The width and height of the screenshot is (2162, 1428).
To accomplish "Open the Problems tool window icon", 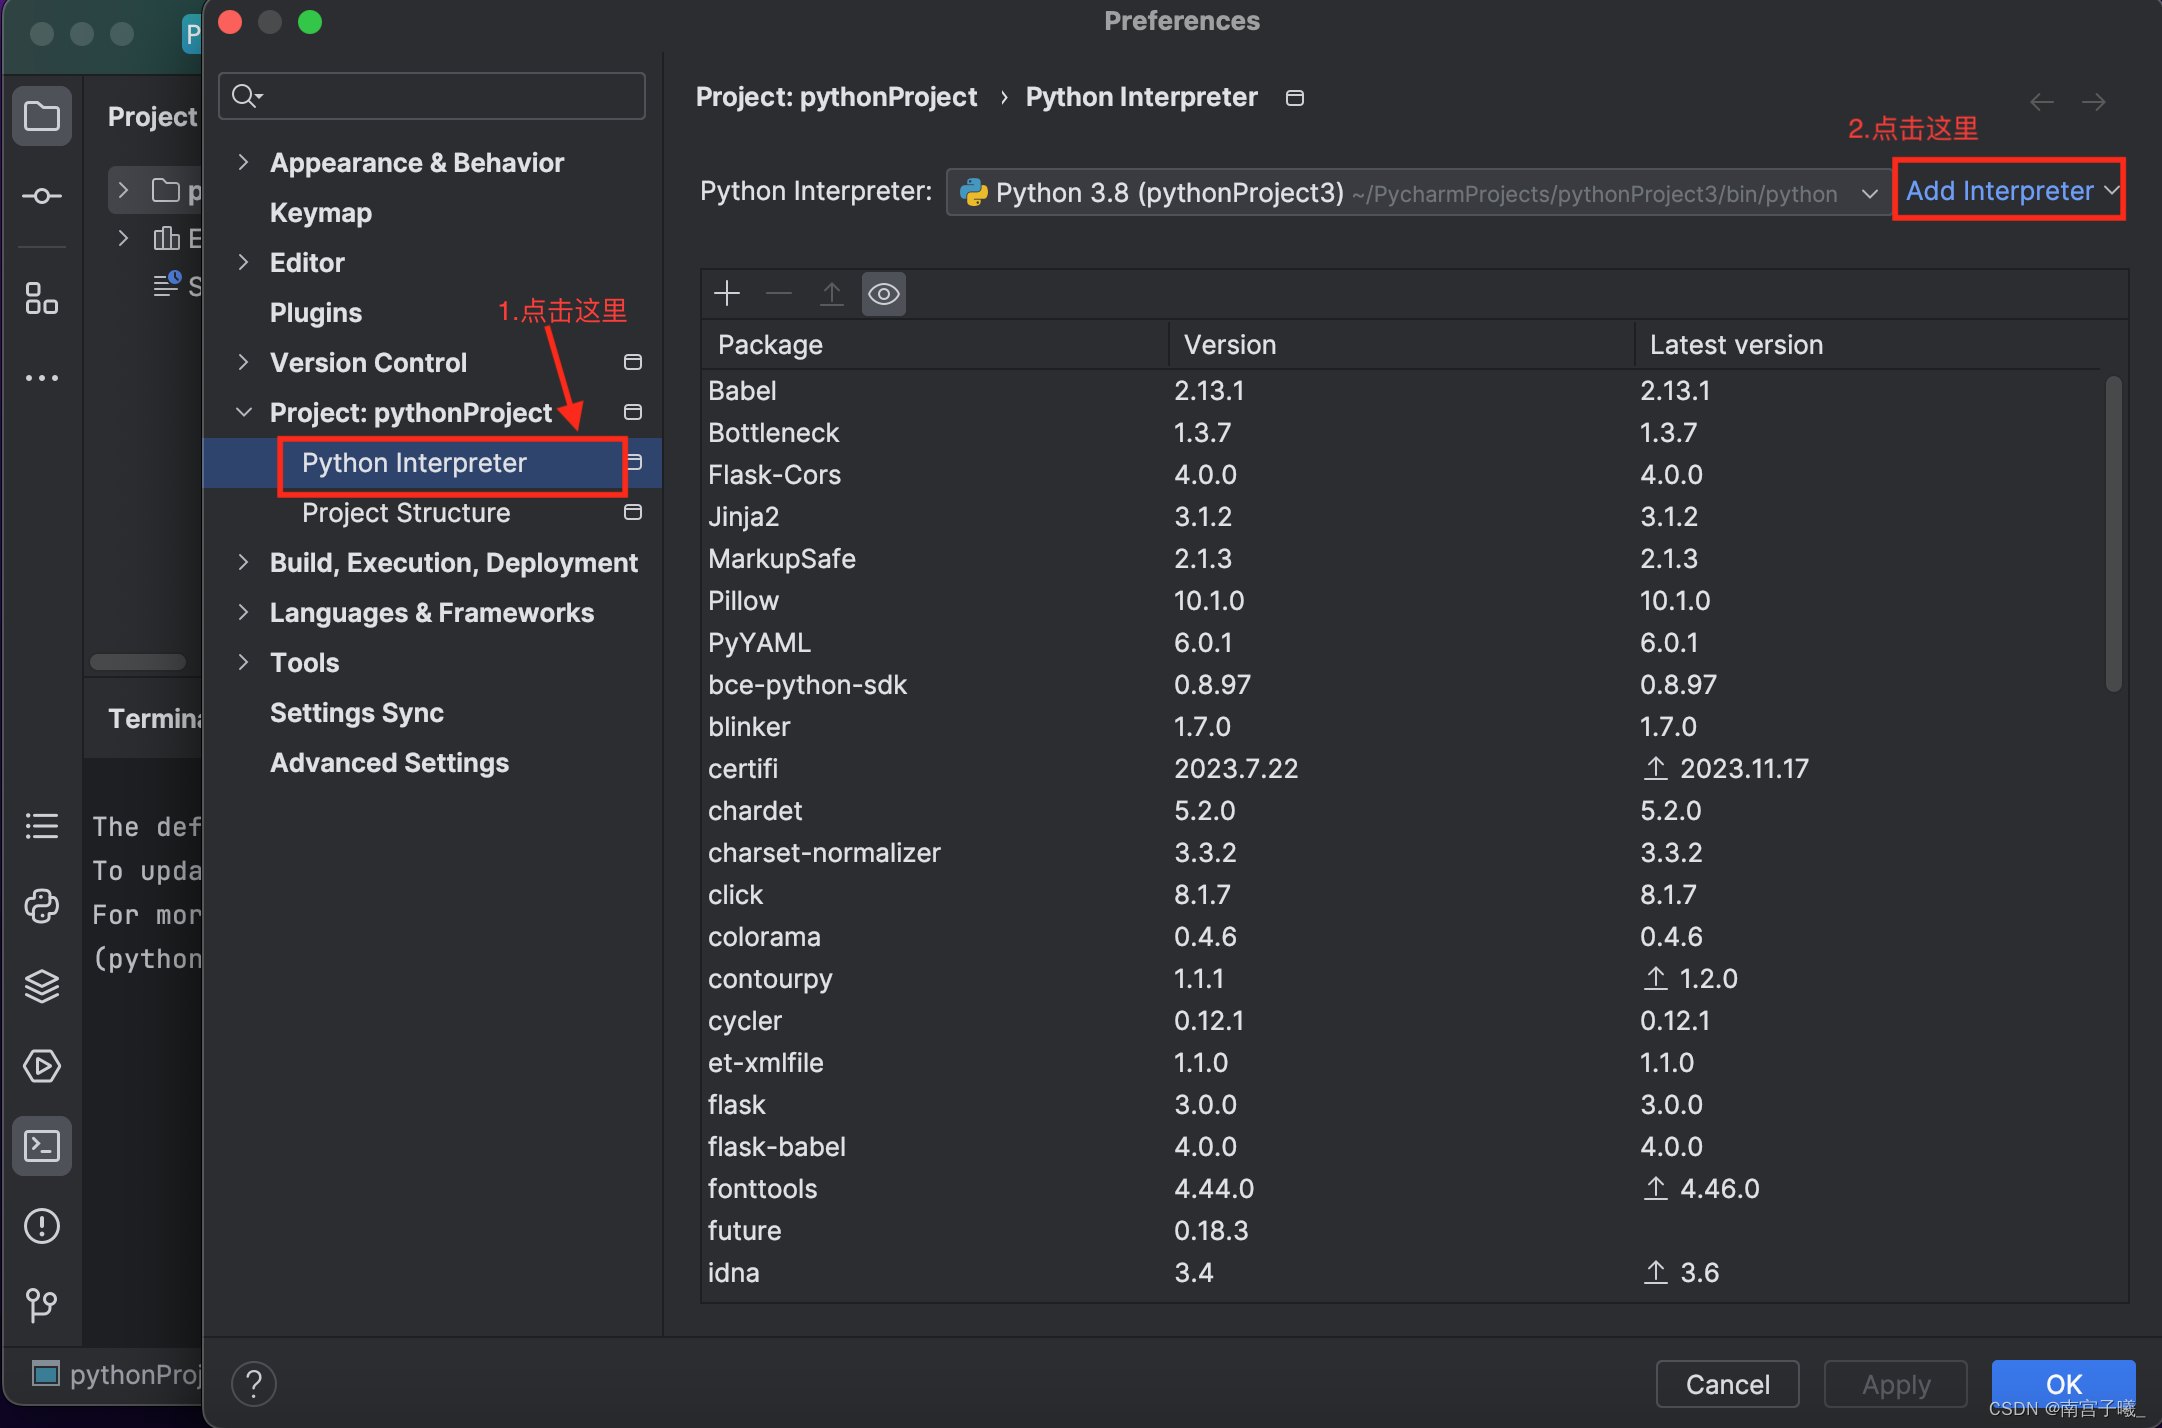I will pos(42,1226).
